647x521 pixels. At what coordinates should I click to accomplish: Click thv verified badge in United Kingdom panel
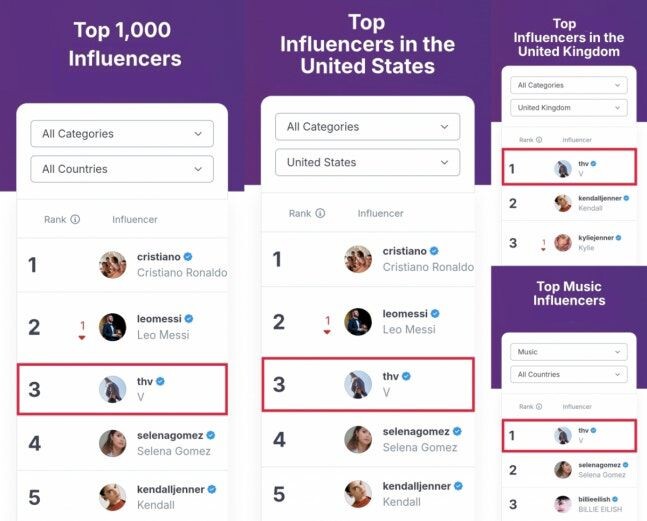pos(594,163)
